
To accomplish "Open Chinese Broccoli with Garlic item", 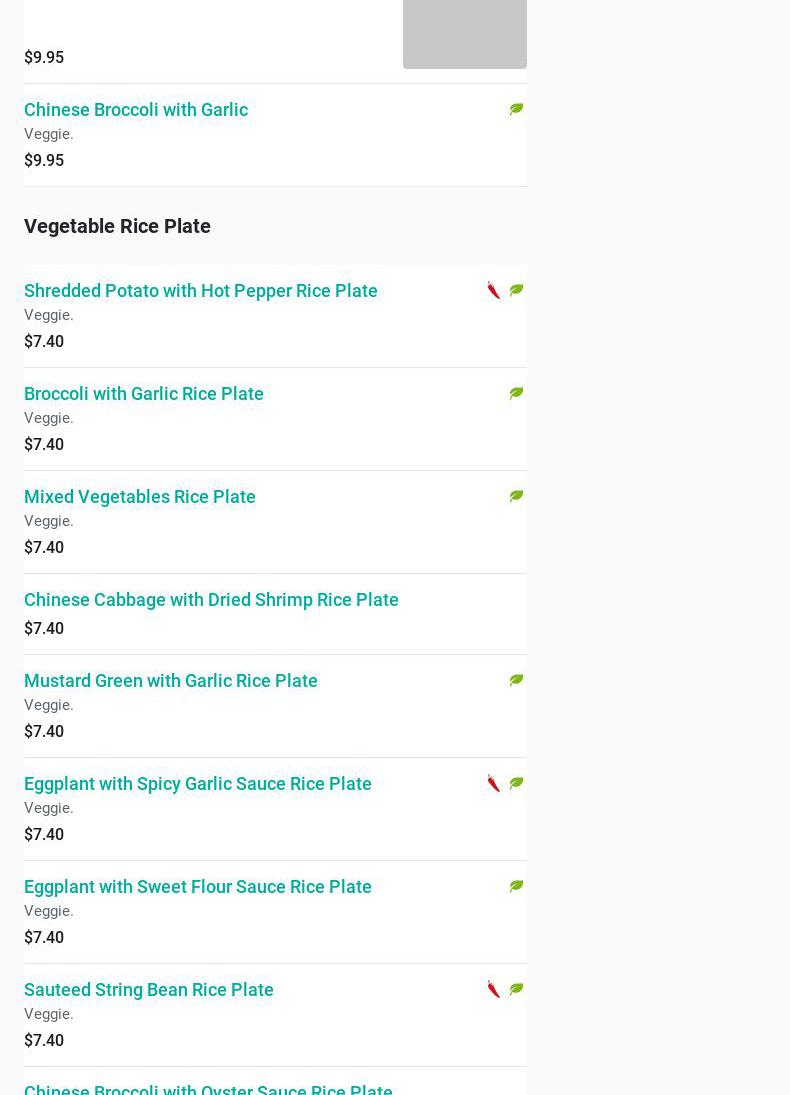I will click(136, 109).
